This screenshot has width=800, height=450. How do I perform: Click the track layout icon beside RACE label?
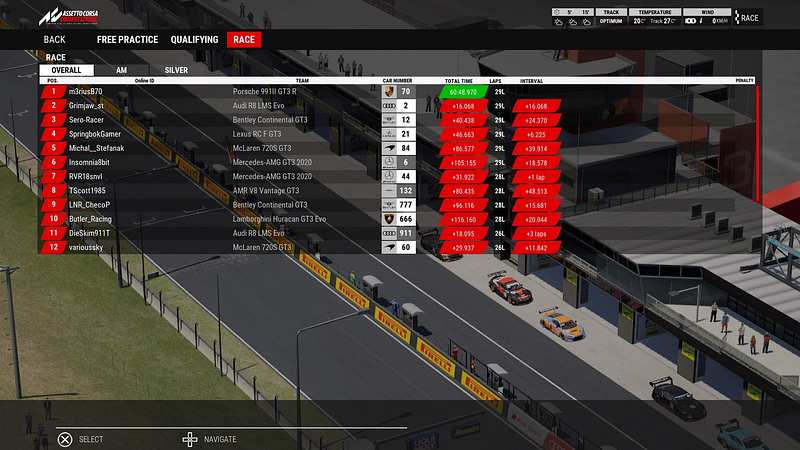tap(737, 17)
